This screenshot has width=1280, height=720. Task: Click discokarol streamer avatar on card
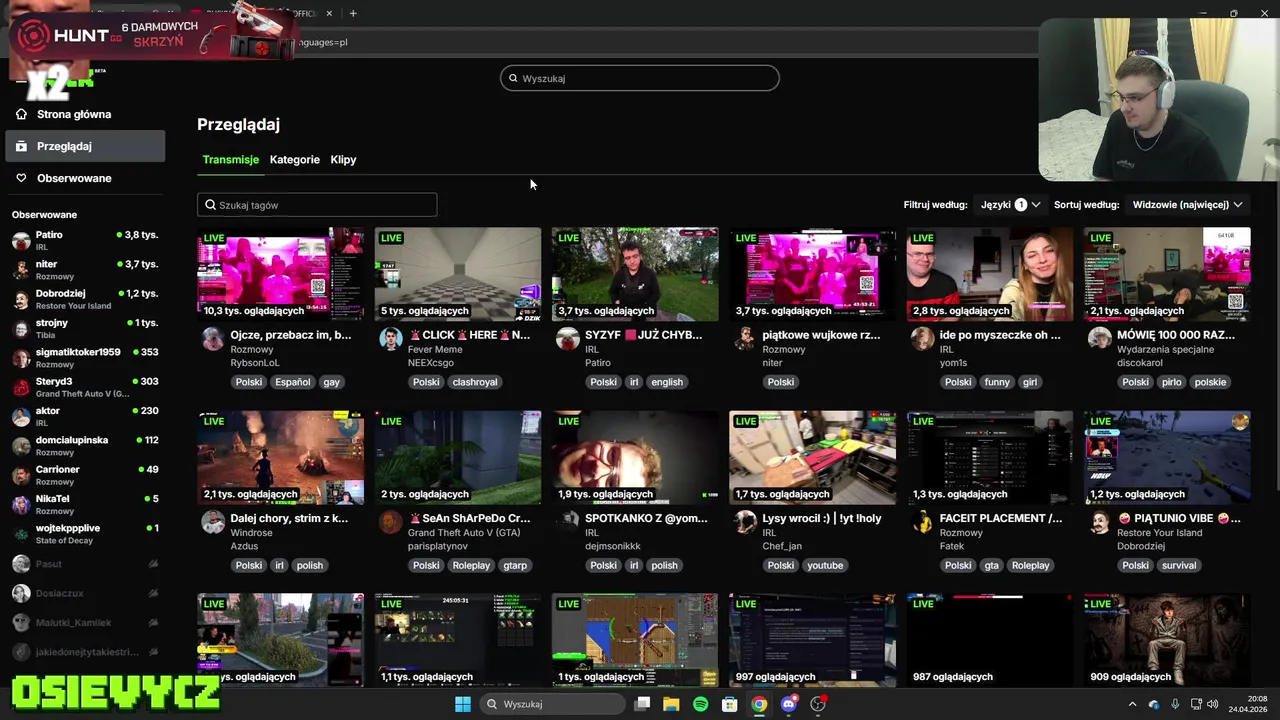[x=1100, y=339]
